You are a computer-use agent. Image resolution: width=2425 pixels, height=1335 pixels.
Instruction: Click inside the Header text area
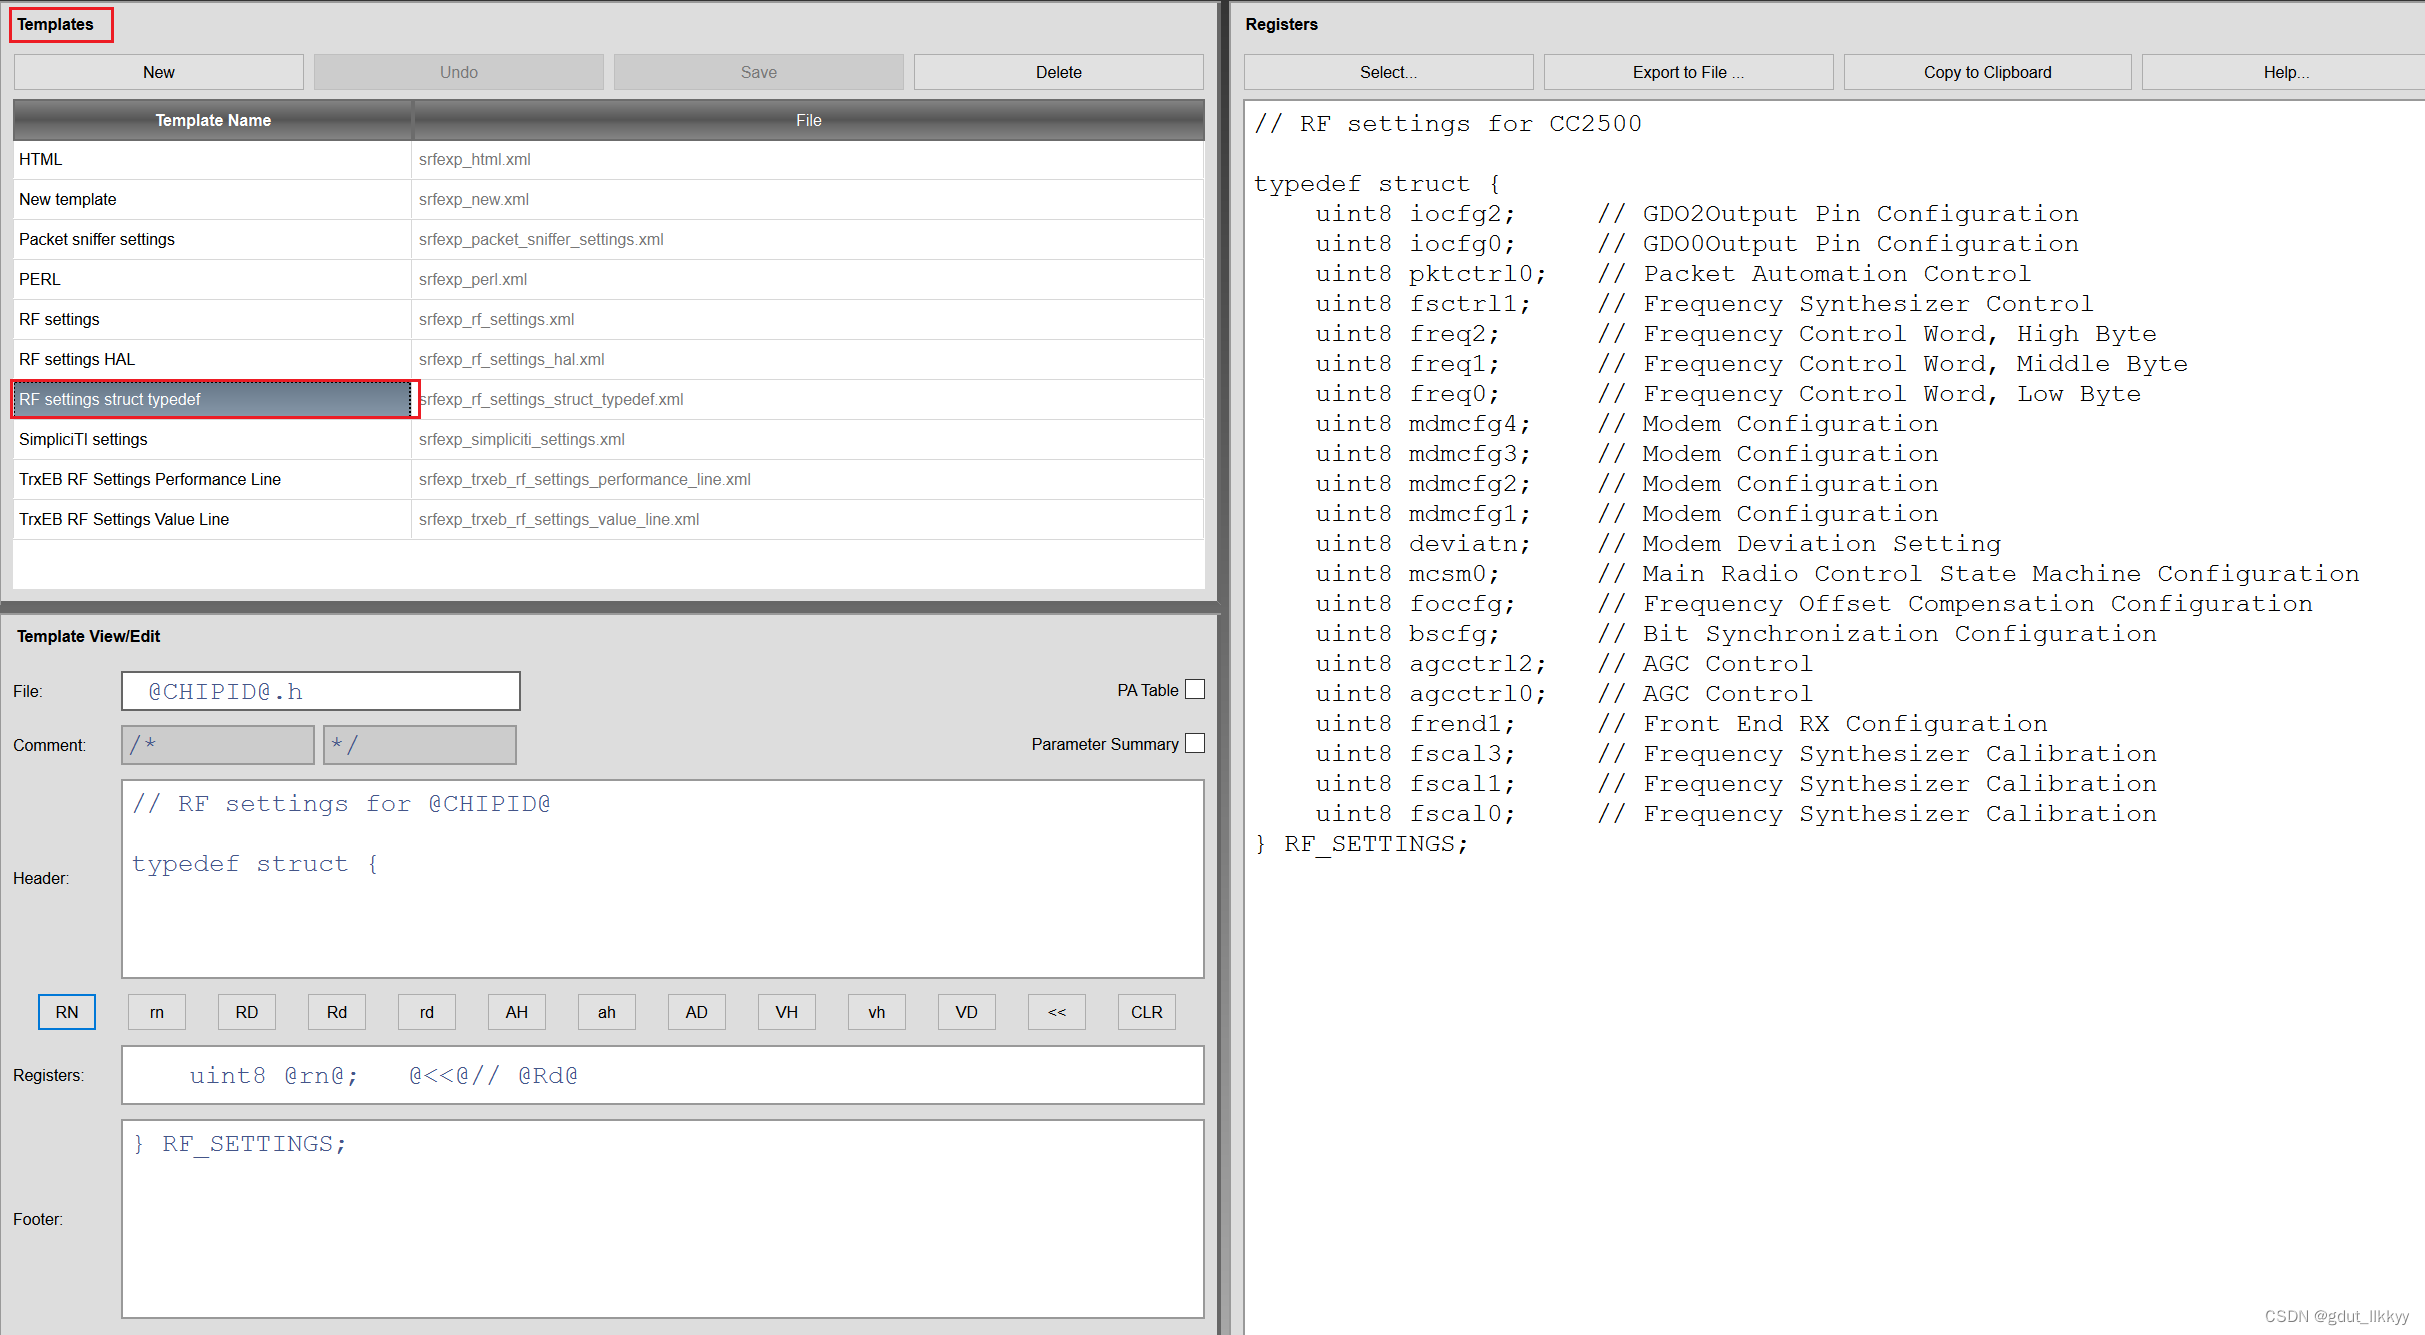[x=662, y=879]
